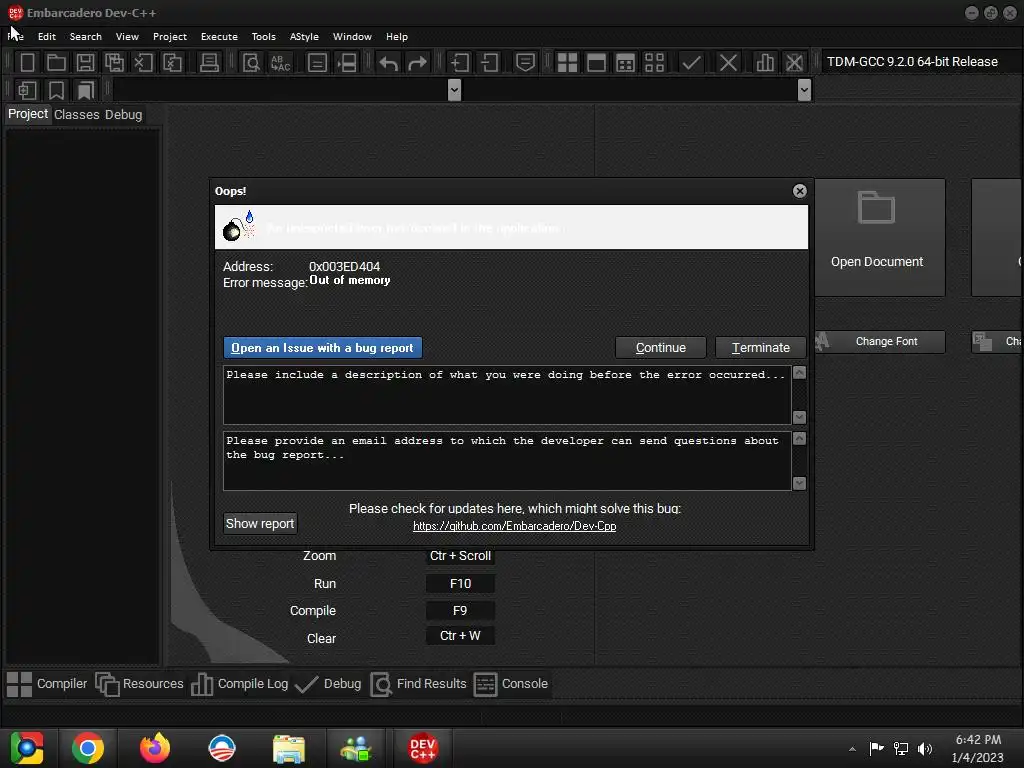Switch to the Classes tab
Image resolution: width=1024 pixels, height=768 pixels.
click(76, 114)
